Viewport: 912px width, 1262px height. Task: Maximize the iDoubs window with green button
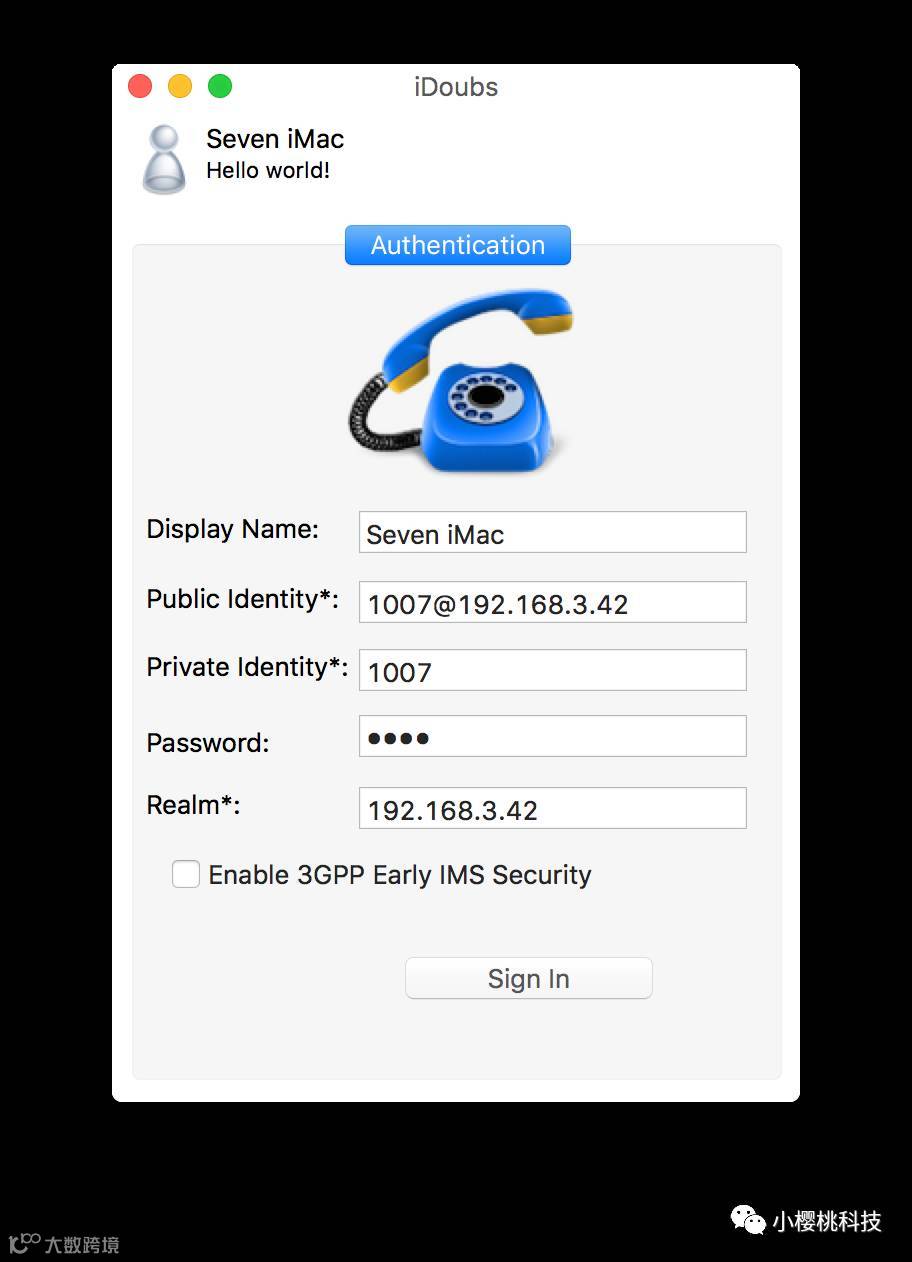220,86
